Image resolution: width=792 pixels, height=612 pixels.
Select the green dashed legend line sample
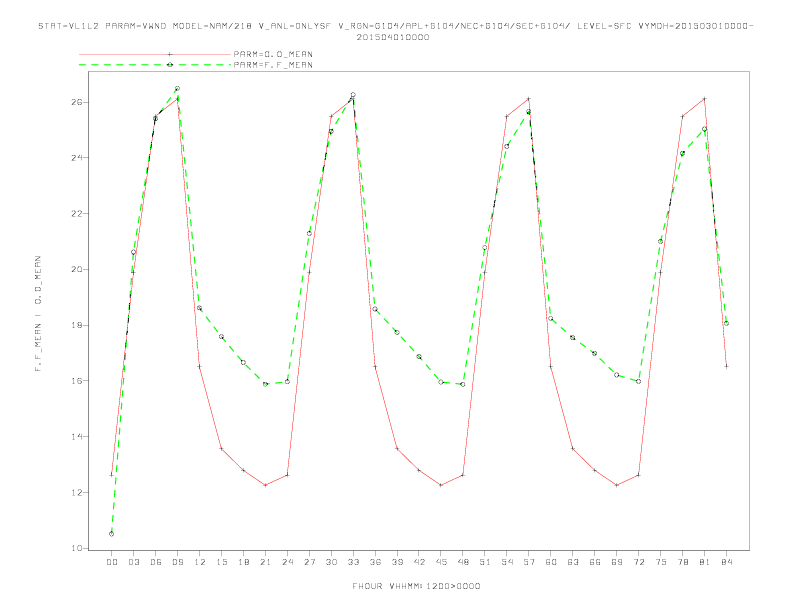point(155,65)
